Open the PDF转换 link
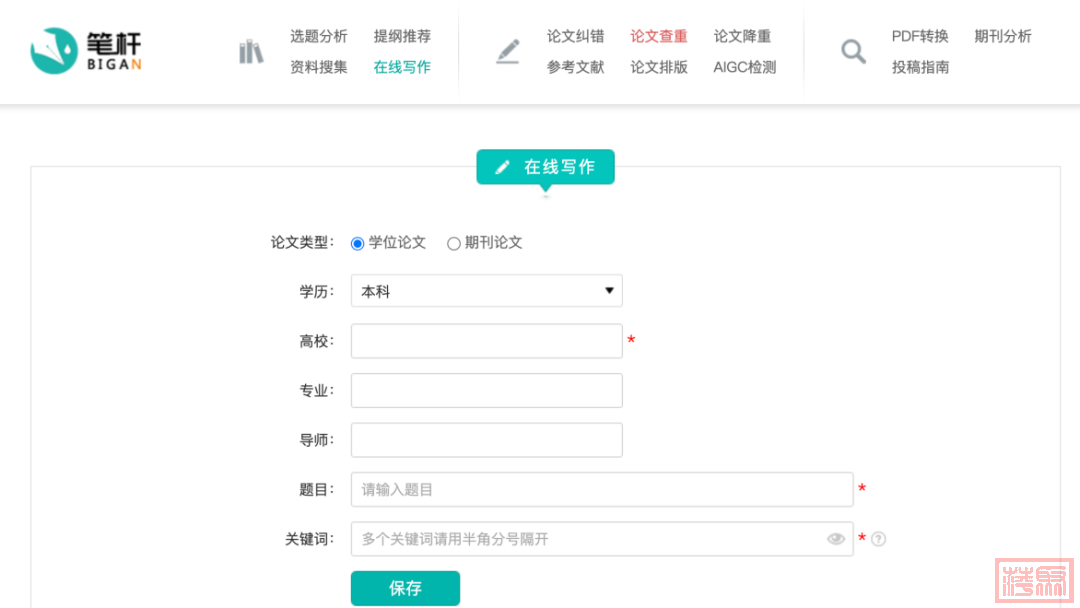1080x608 pixels. click(919, 36)
